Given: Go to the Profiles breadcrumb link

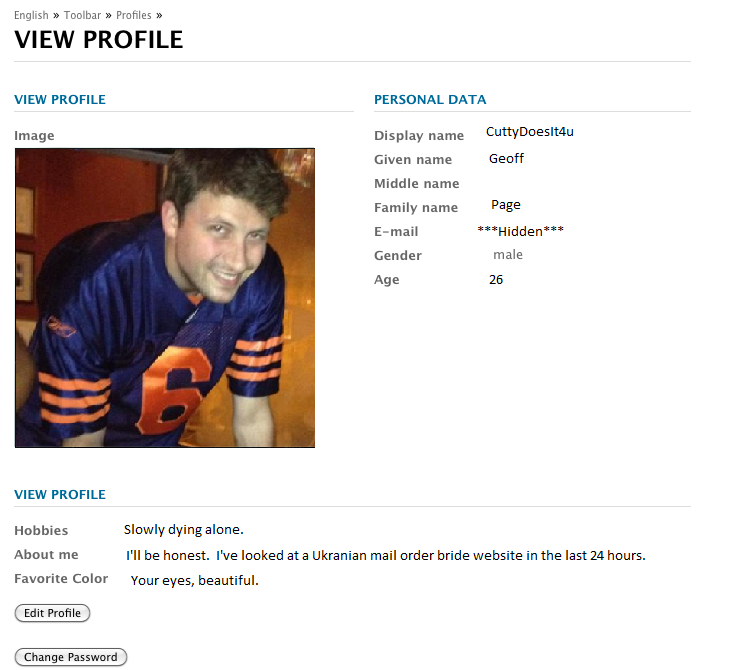Looking at the screenshot, I should point(134,15).
